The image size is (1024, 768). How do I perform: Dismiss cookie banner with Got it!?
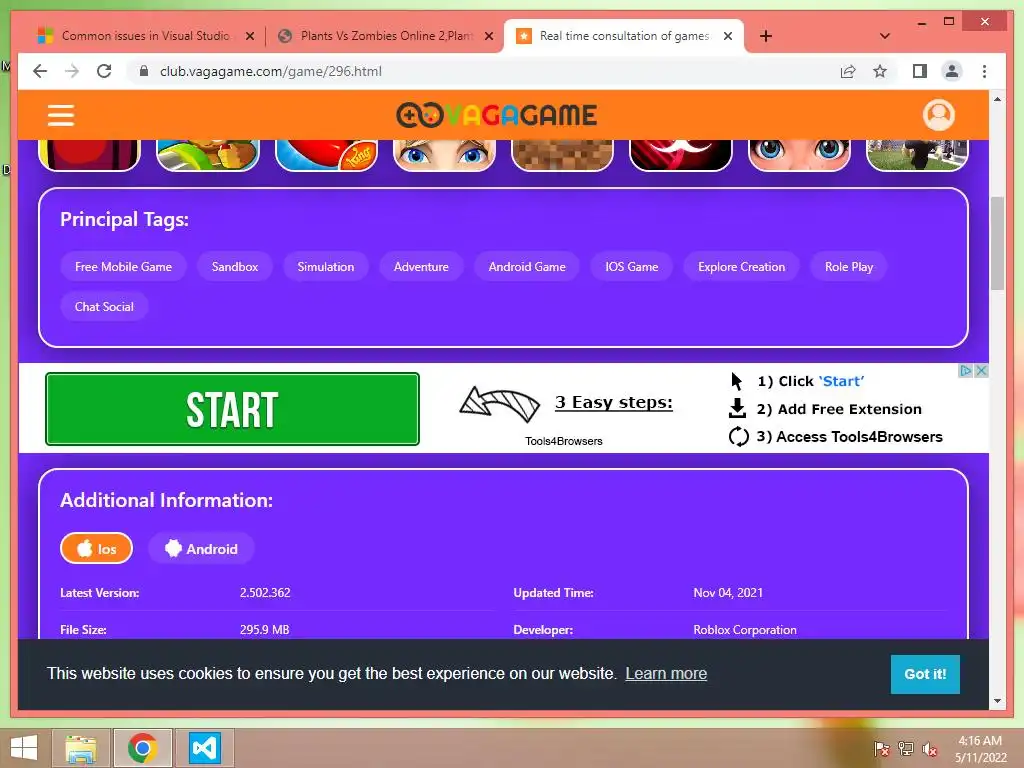(x=925, y=674)
